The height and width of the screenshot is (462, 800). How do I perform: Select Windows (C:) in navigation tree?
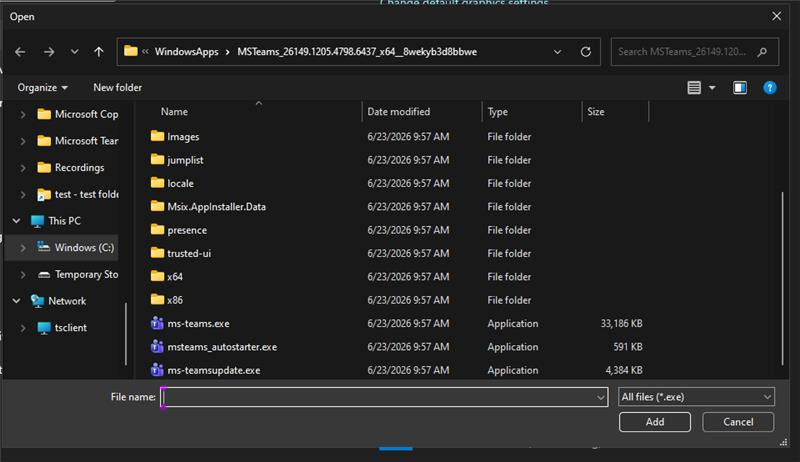click(x=84, y=248)
